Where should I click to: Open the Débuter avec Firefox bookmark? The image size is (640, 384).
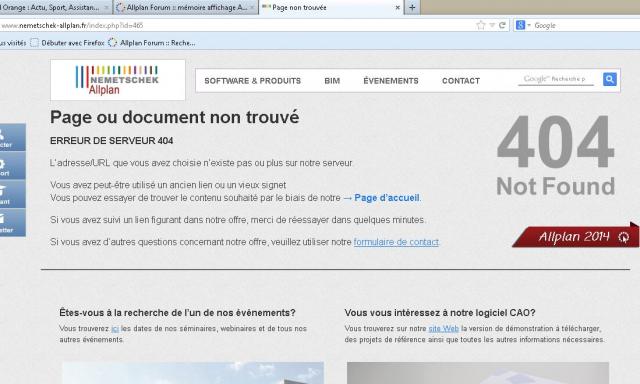(x=68, y=43)
